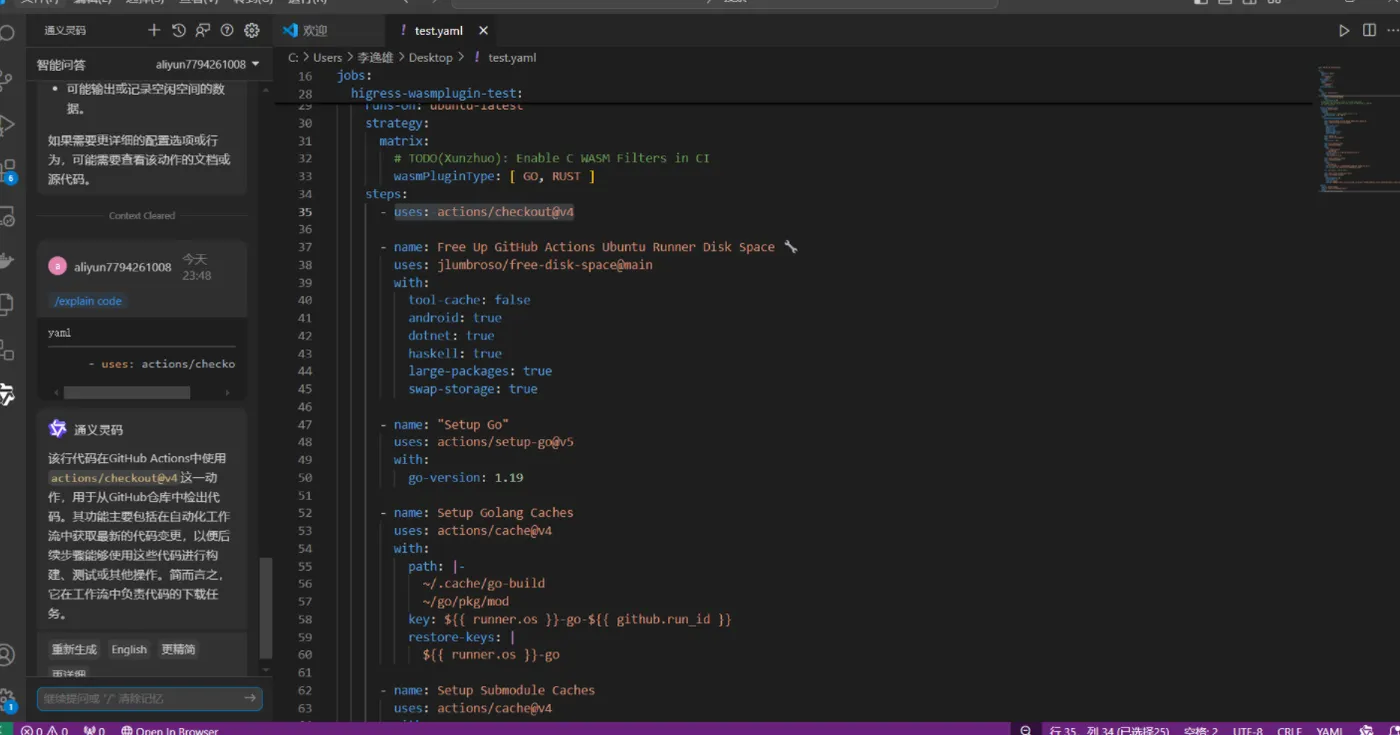Click 'uses: actions/checkout@v4' in the editor
The image size is (1400, 735).
[484, 212]
